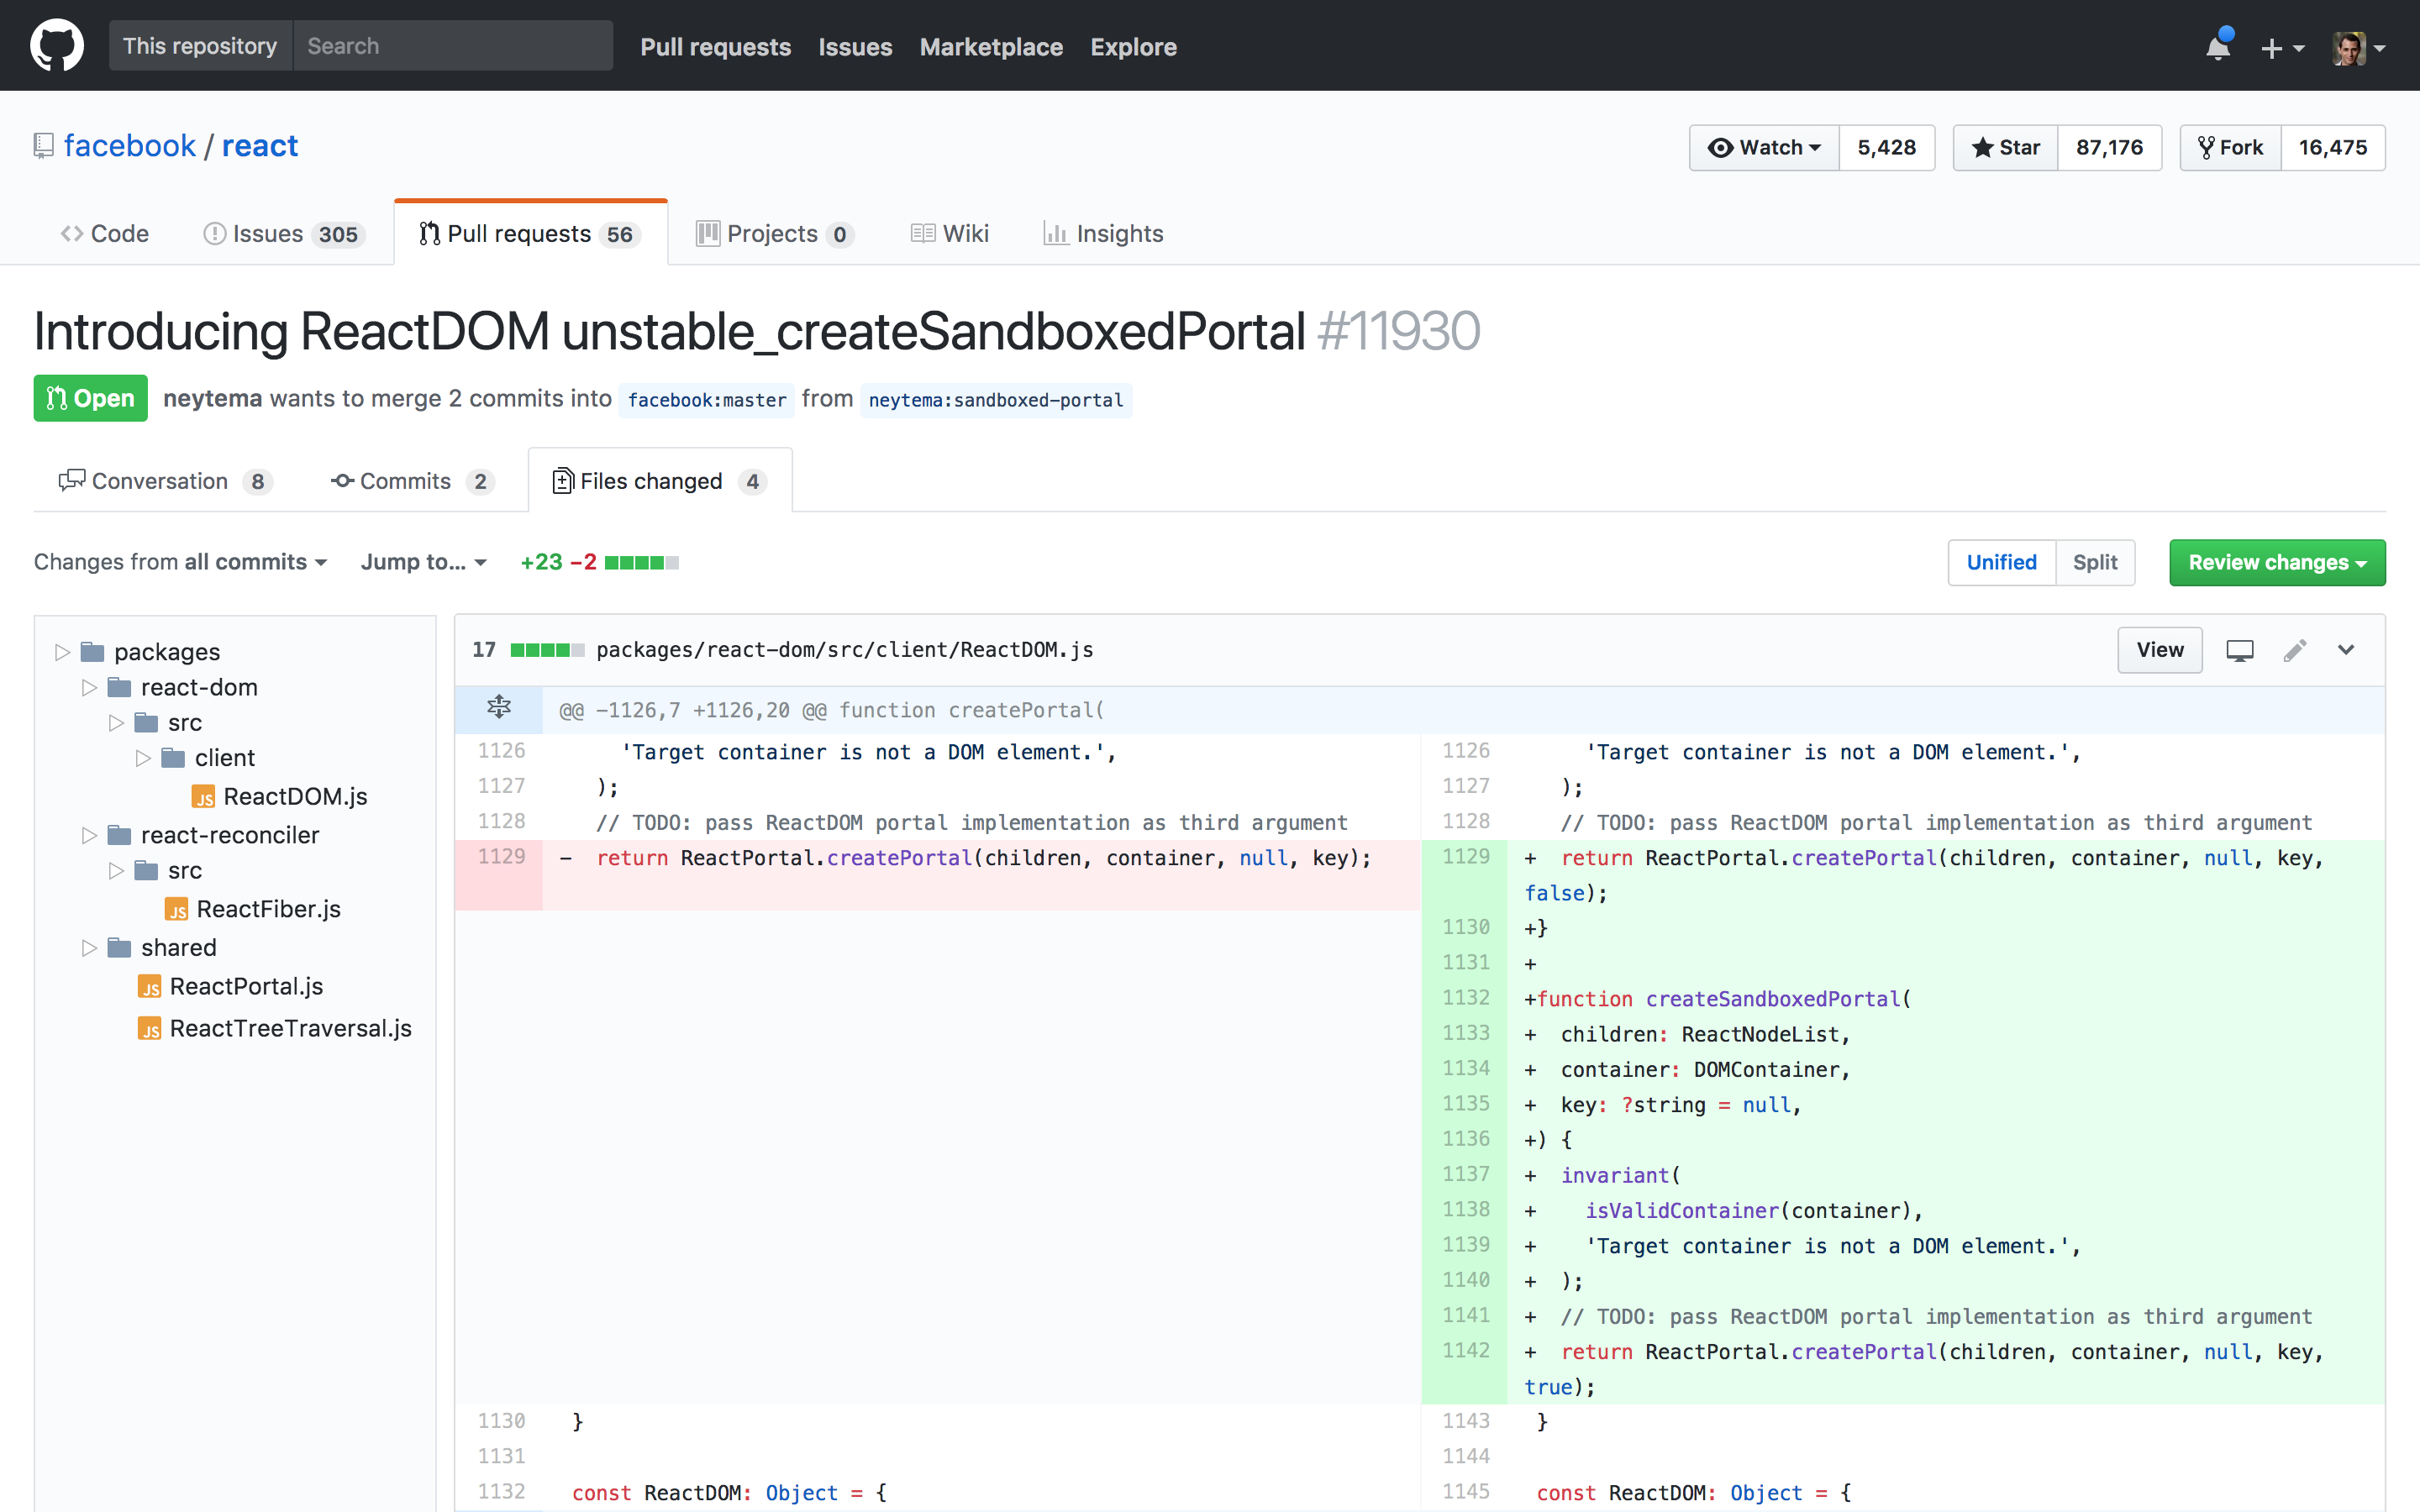This screenshot has width=2420, height=1512.
Task: Select ReactPortal.js in the file tree
Action: click(x=244, y=986)
